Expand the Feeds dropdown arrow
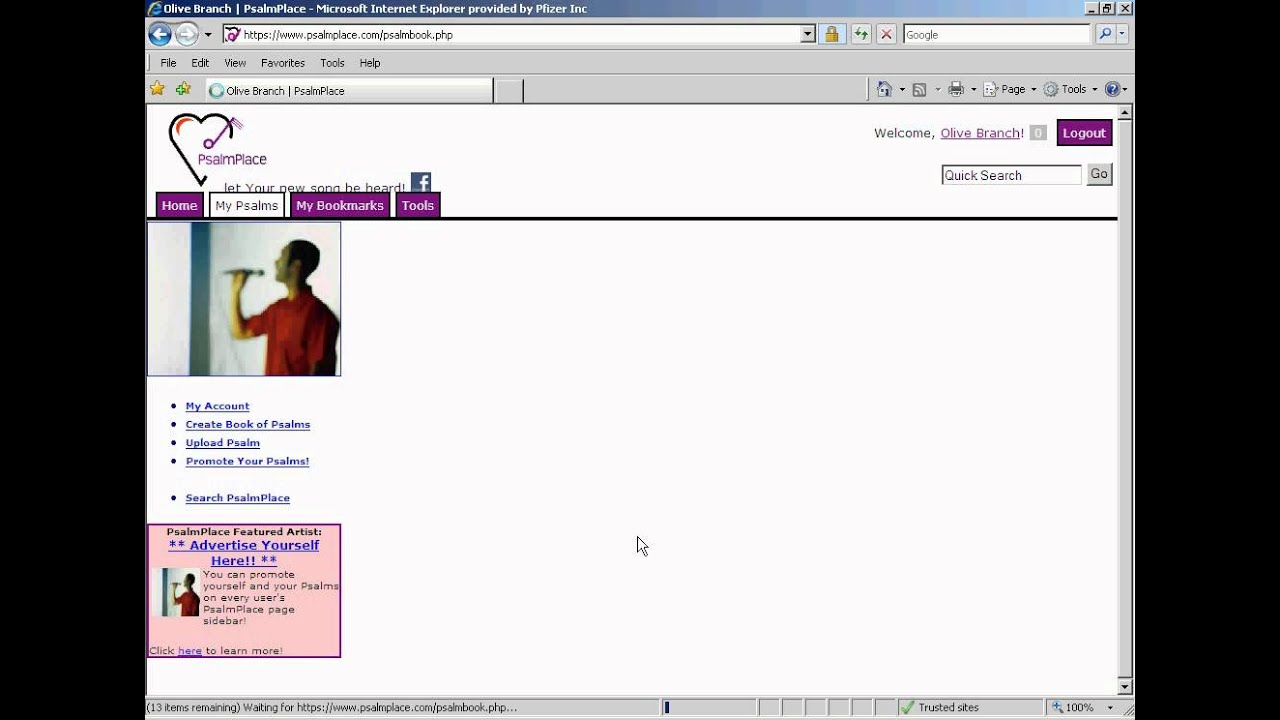Viewport: 1280px width, 720px height. click(x=937, y=89)
